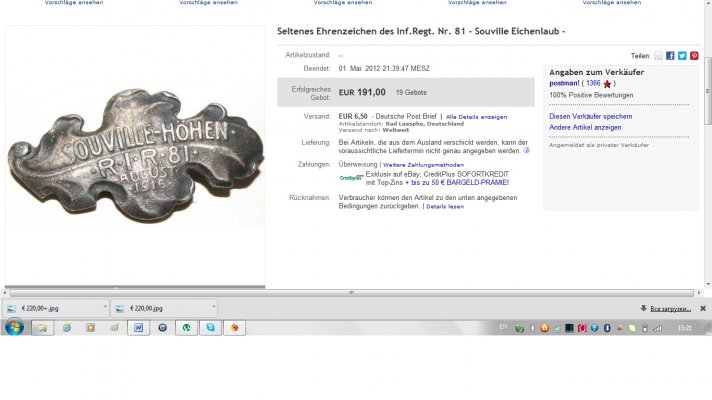The image size is (712, 400).
Task: Switch to Microsoft Word in the taskbar
Action: click(138, 328)
